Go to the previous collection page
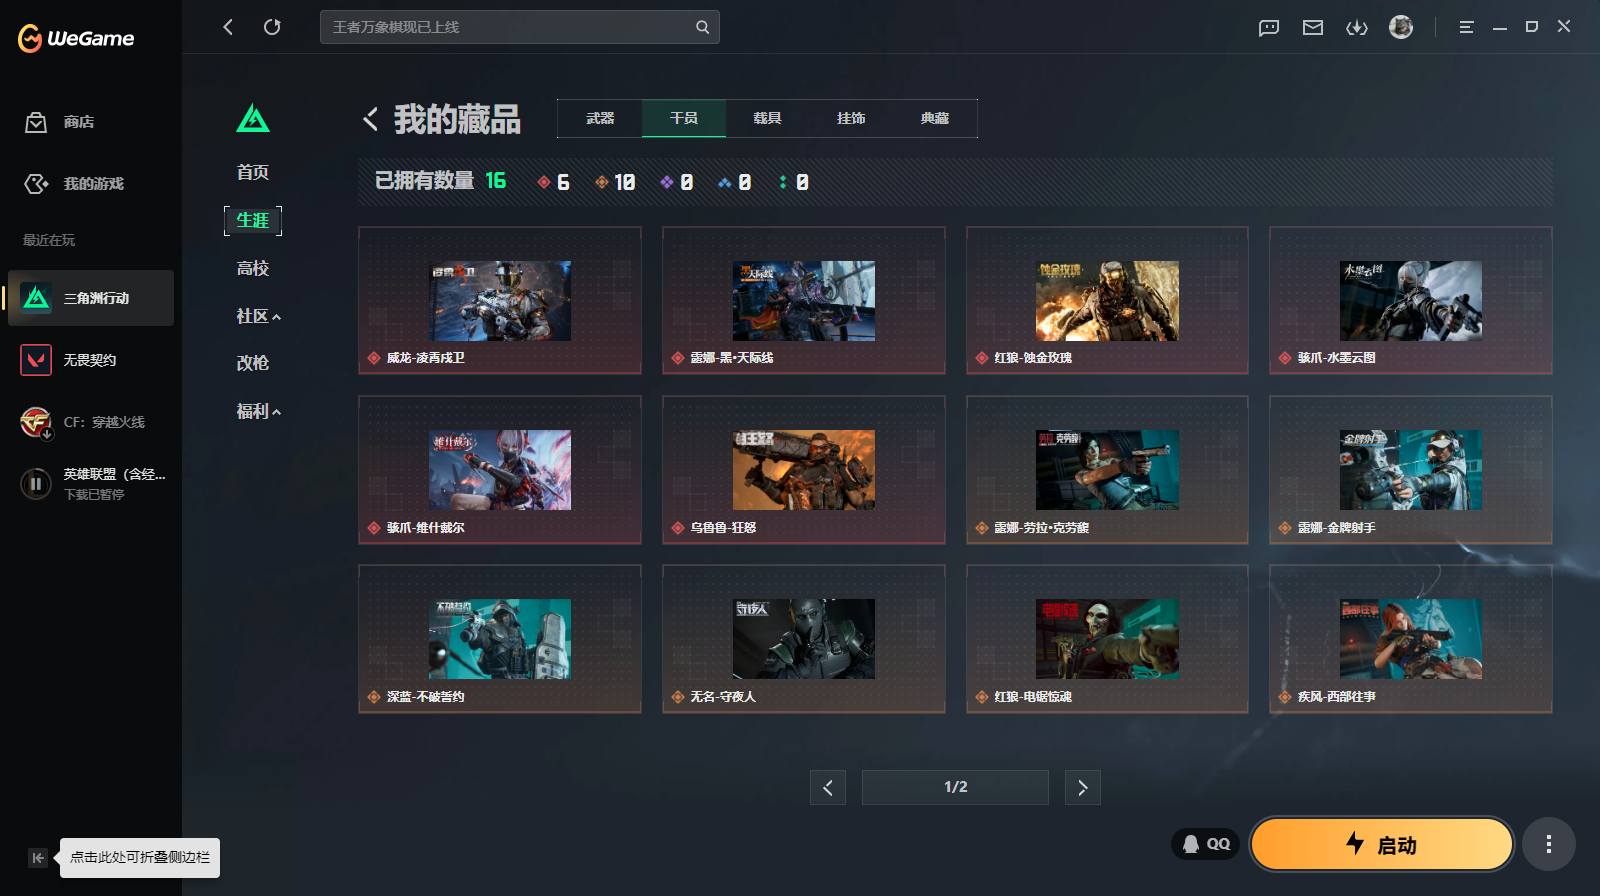 click(828, 787)
